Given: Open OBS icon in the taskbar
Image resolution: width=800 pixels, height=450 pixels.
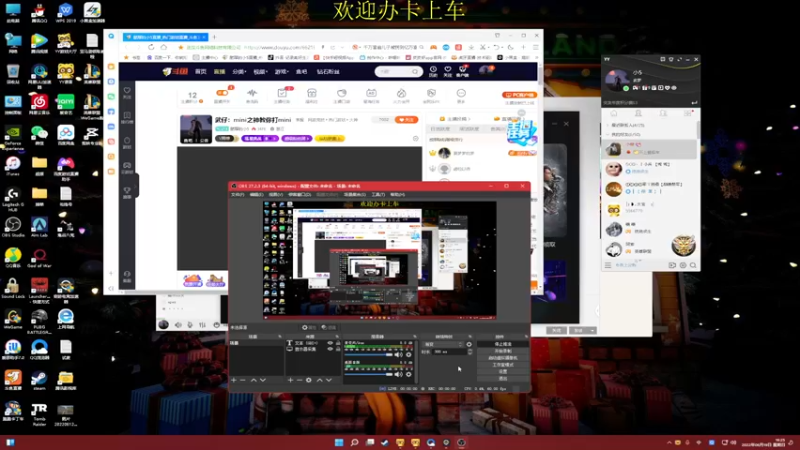Looking at the screenshot, I should (461, 442).
